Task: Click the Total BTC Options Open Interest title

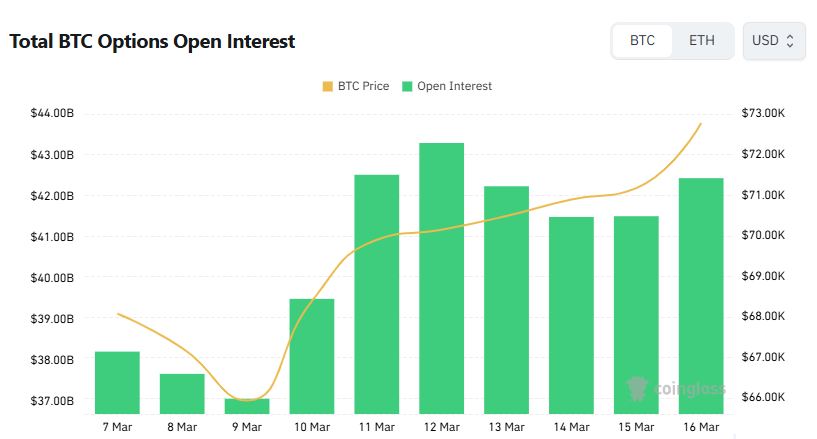Action: 152,42
